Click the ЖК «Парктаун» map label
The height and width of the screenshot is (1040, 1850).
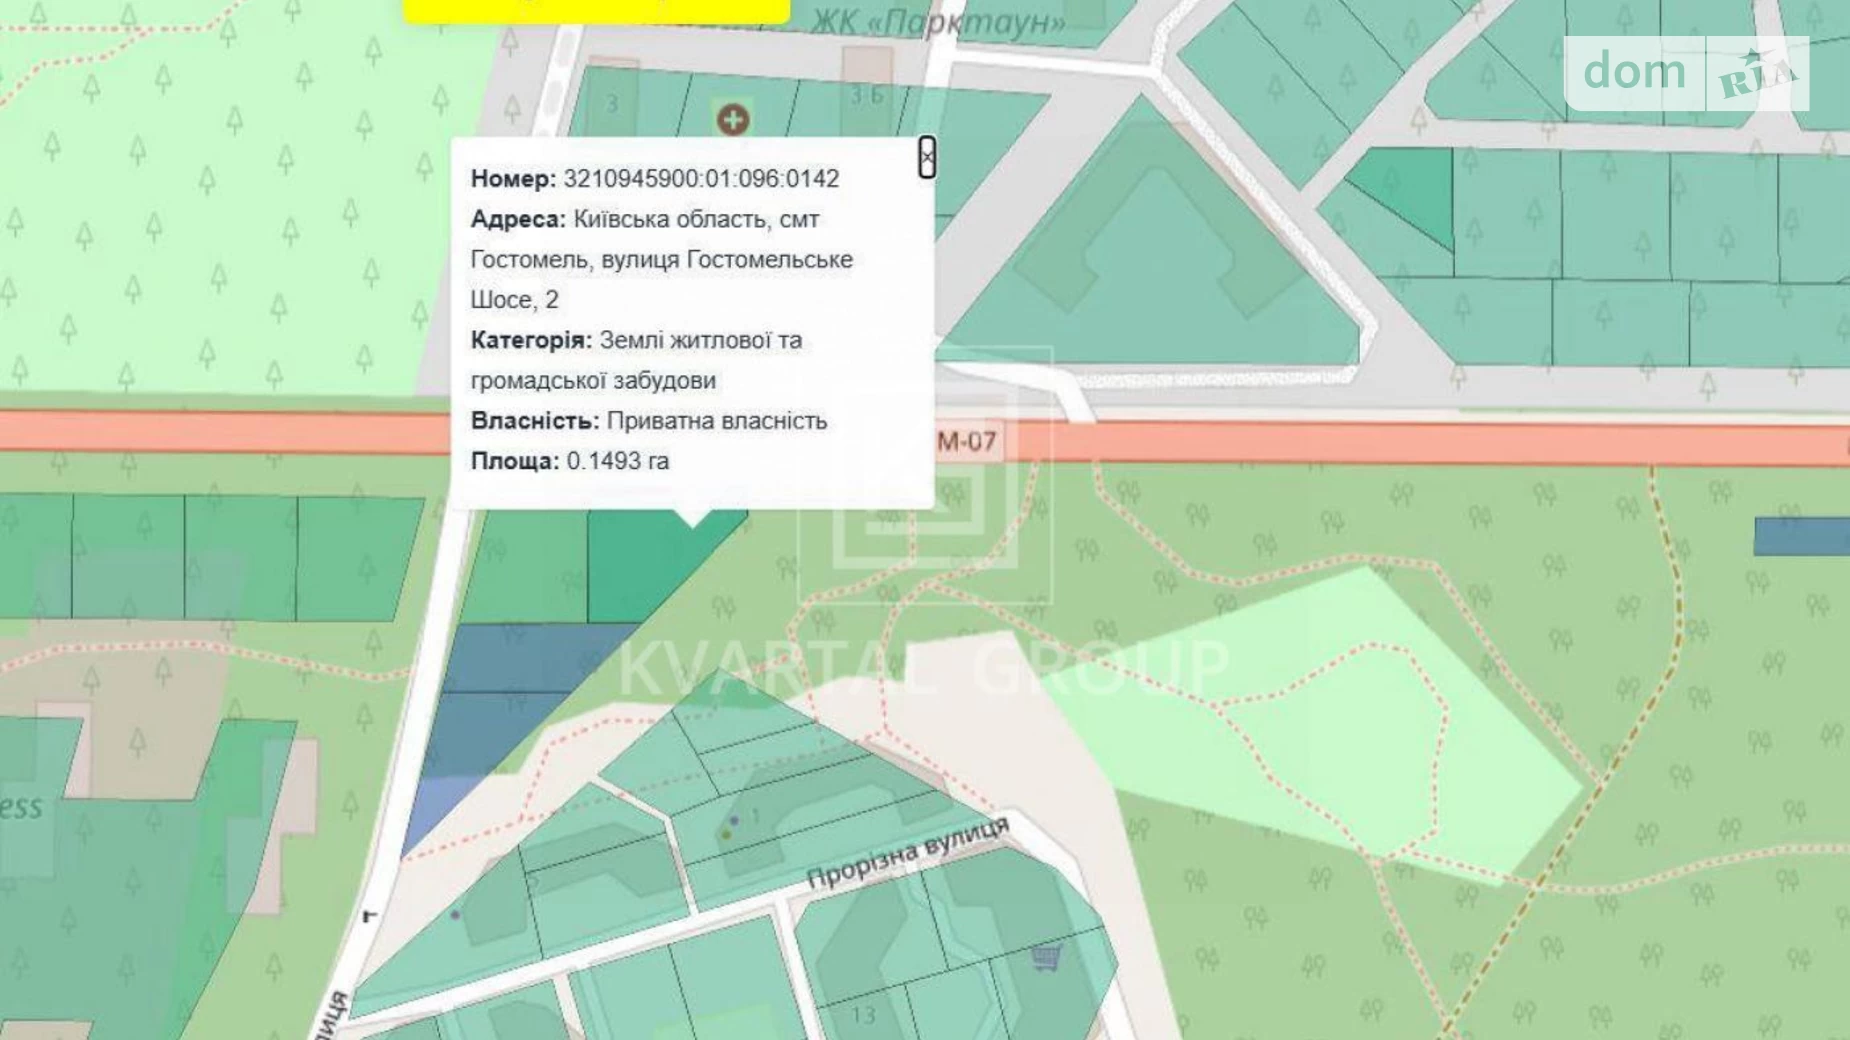pyautogui.click(x=937, y=22)
